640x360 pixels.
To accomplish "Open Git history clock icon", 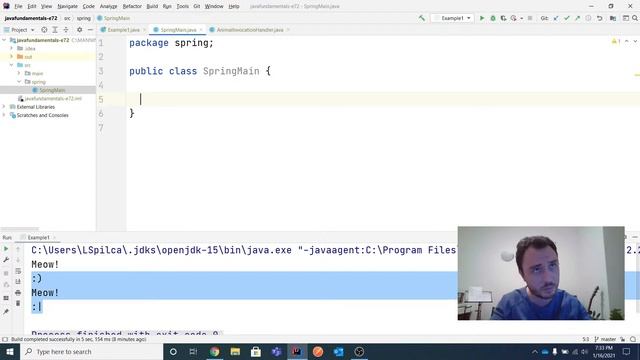I will click(x=588, y=18).
